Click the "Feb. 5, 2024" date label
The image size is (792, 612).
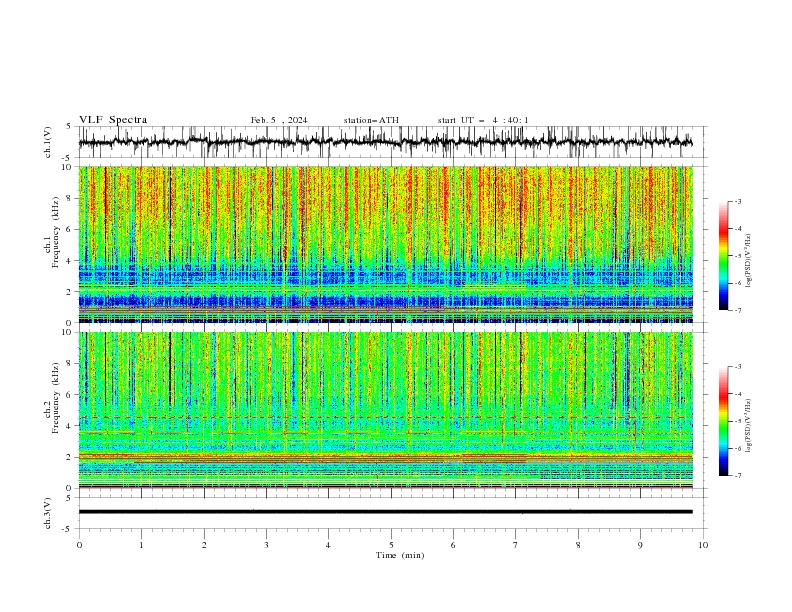click(x=279, y=120)
